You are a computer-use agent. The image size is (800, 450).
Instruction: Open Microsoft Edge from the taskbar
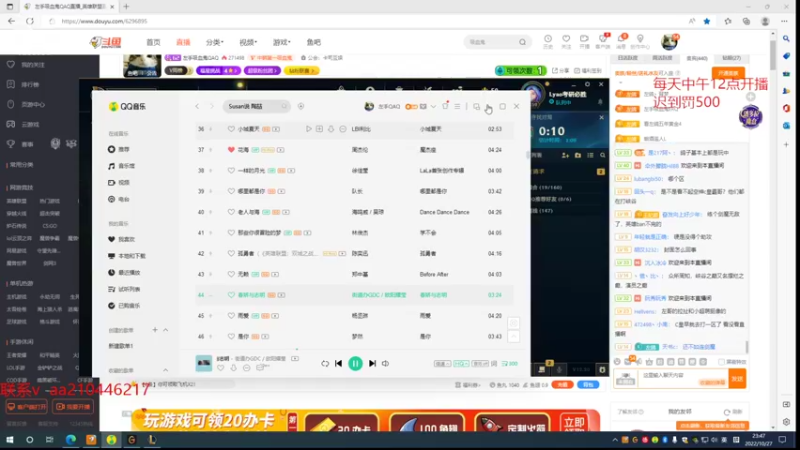pos(70,440)
